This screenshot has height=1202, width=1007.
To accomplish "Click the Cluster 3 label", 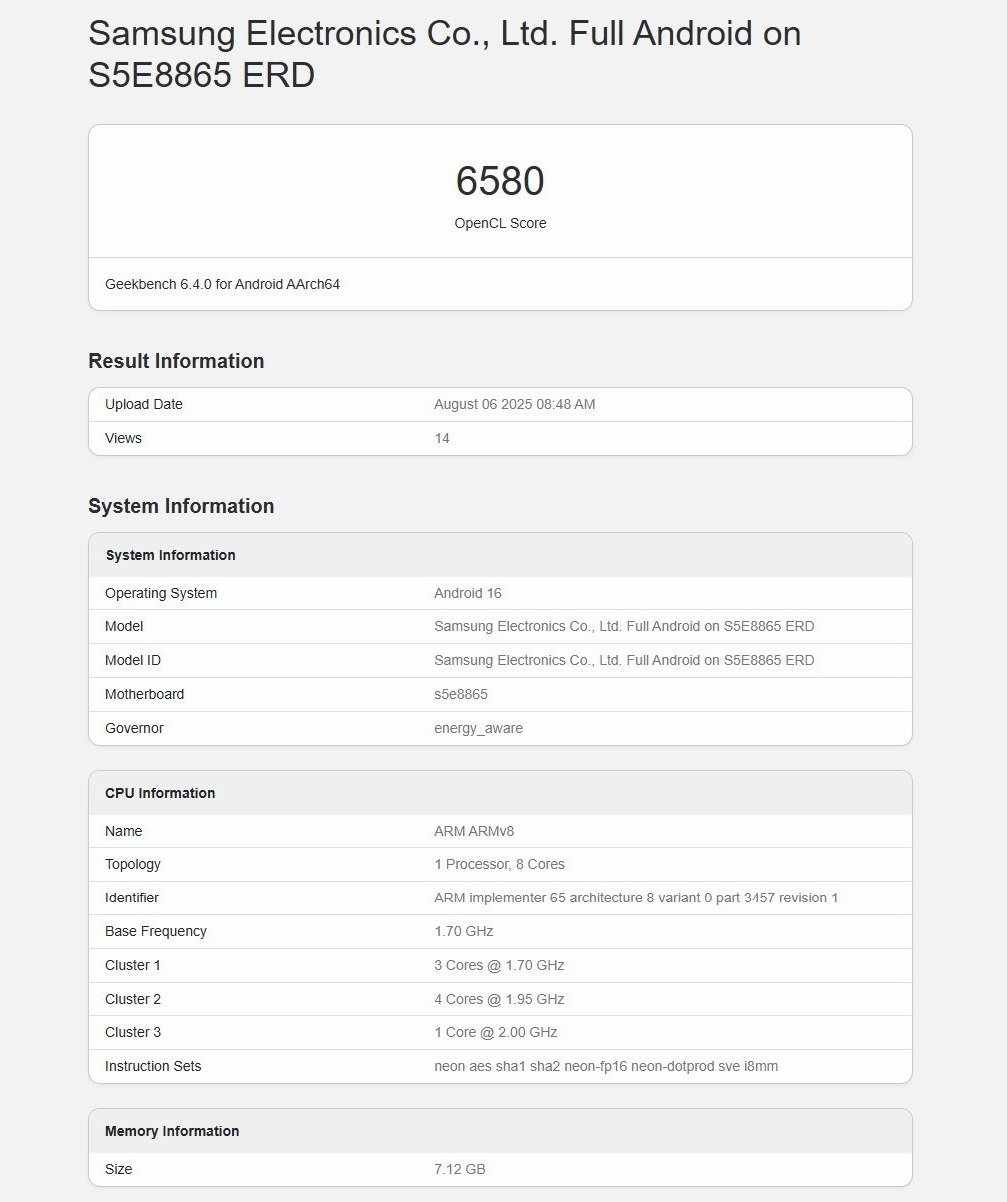I will [x=133, y=1032].
